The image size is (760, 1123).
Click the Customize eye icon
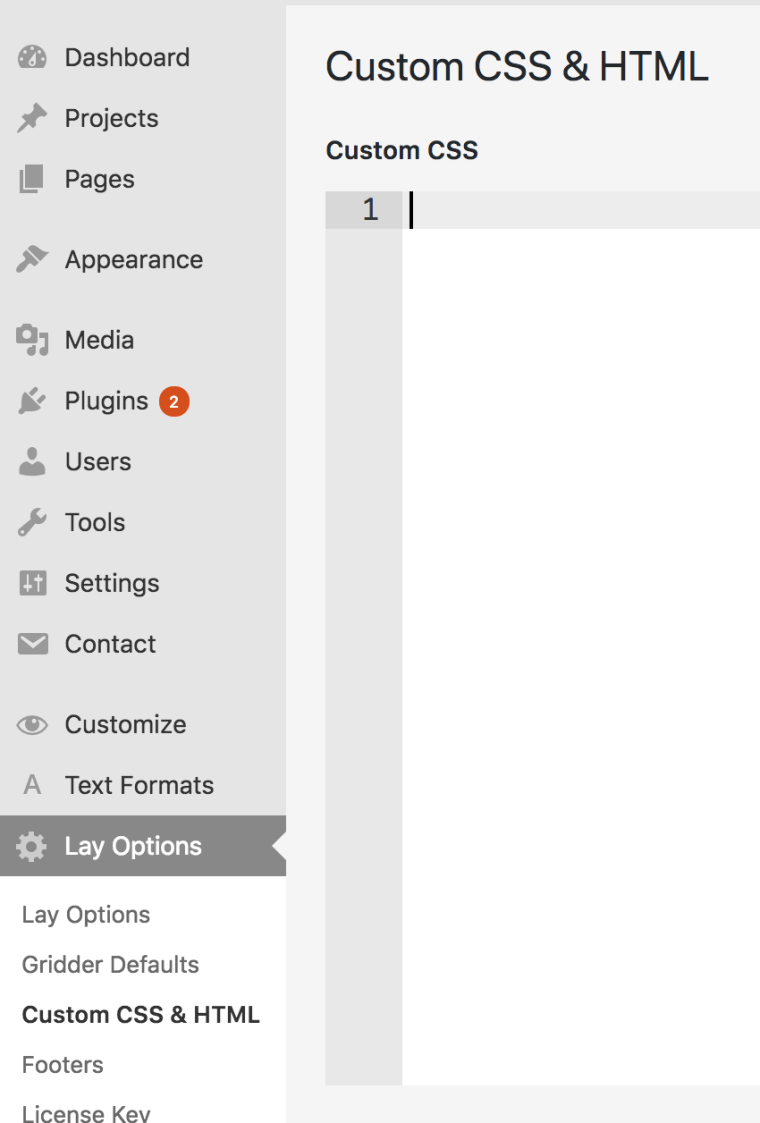click(x=32, y=725)
